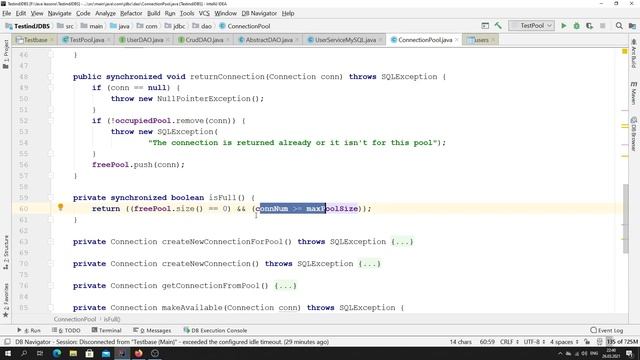This screenshot has height=360, width=640.
Task: Open the Event Log
Action: 607,330
